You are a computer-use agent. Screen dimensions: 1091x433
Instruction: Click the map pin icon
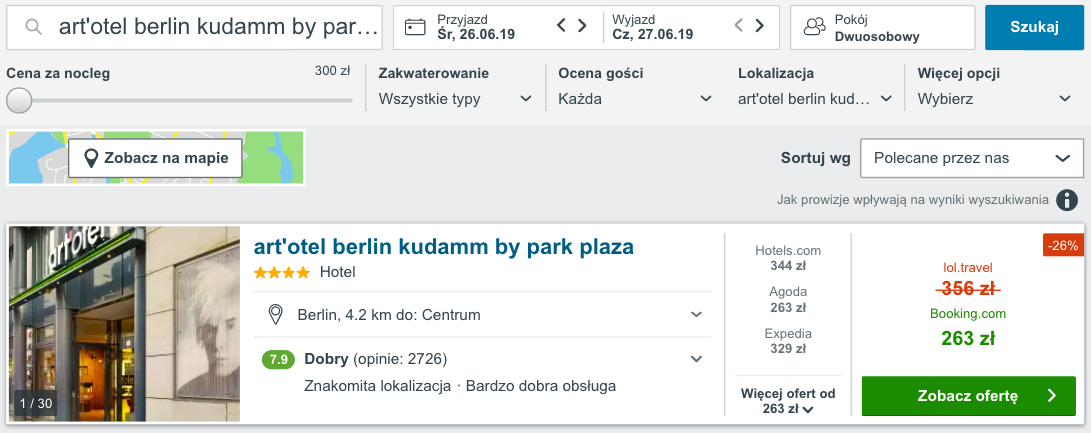click(90, 159)
